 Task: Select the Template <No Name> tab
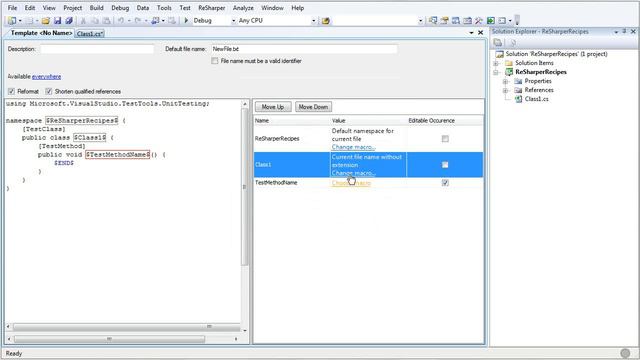(x=41, y=33)
